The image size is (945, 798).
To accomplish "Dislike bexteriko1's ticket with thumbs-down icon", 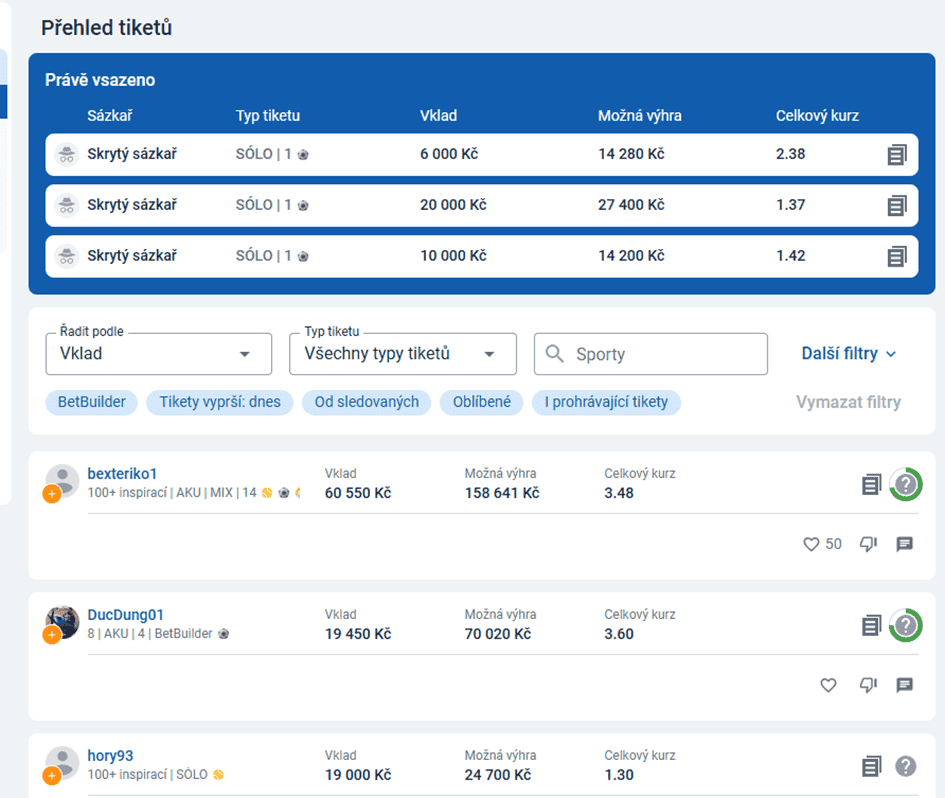I will coord(868,544).
